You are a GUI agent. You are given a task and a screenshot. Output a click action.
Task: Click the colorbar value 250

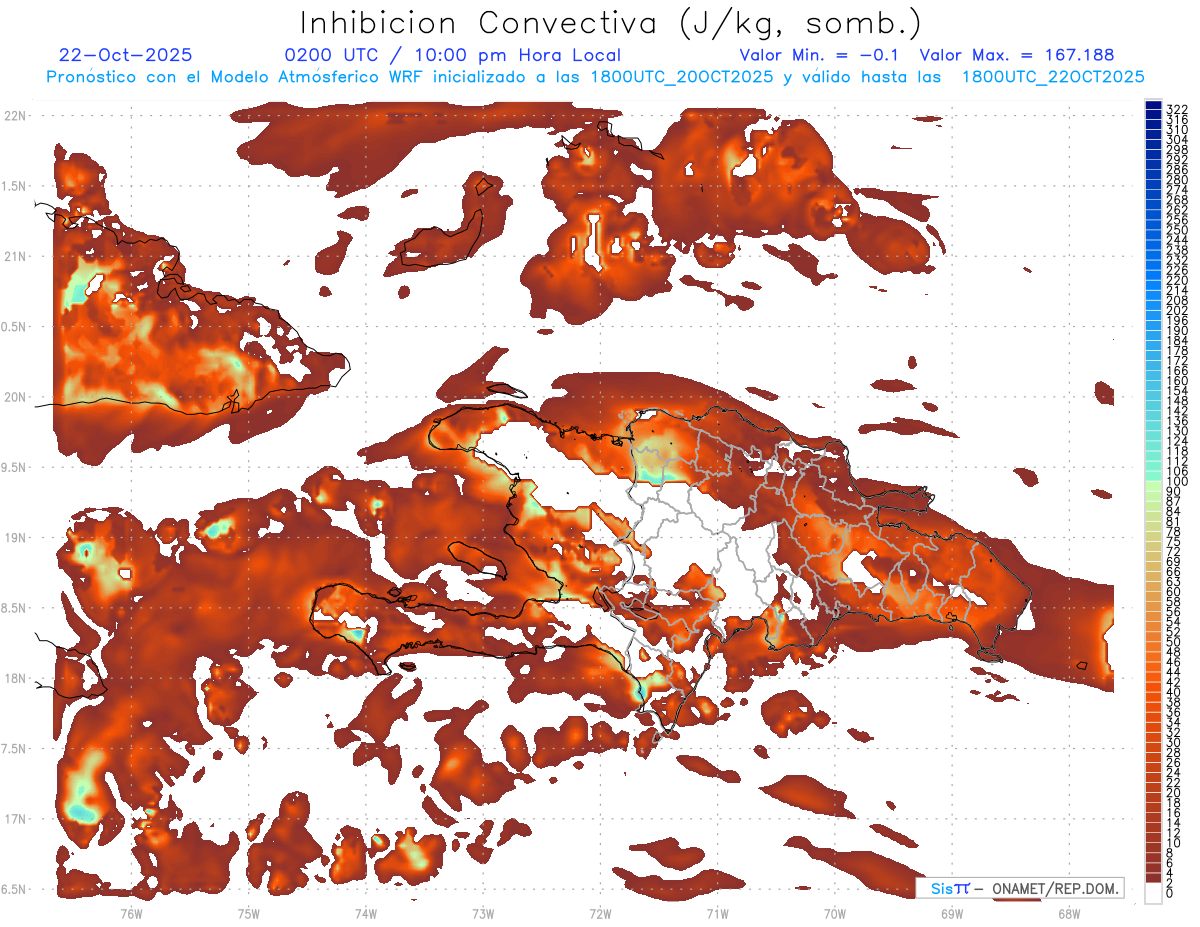(x=1176, y=229)
